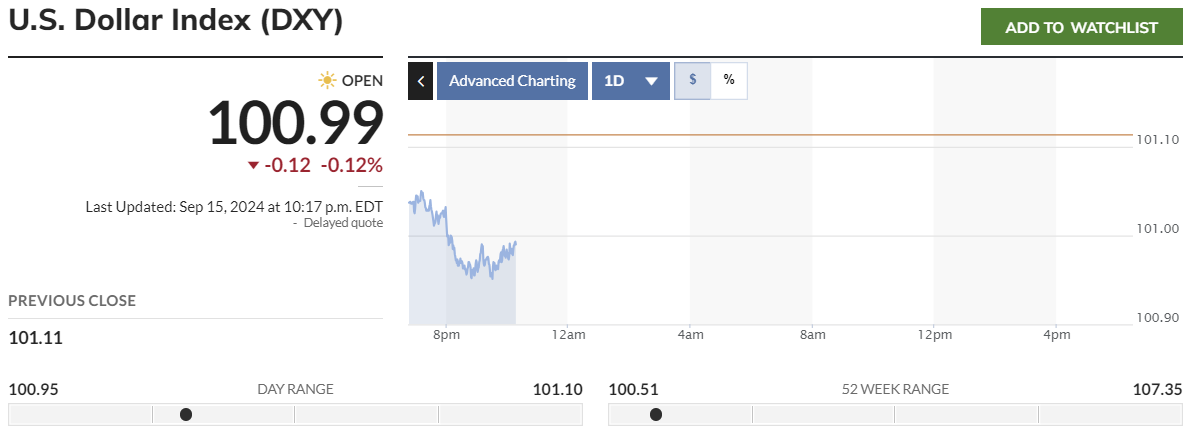The image size is (1190, 435).
Task: Click the 4pm time axis label
Action: click(1056, 334)
